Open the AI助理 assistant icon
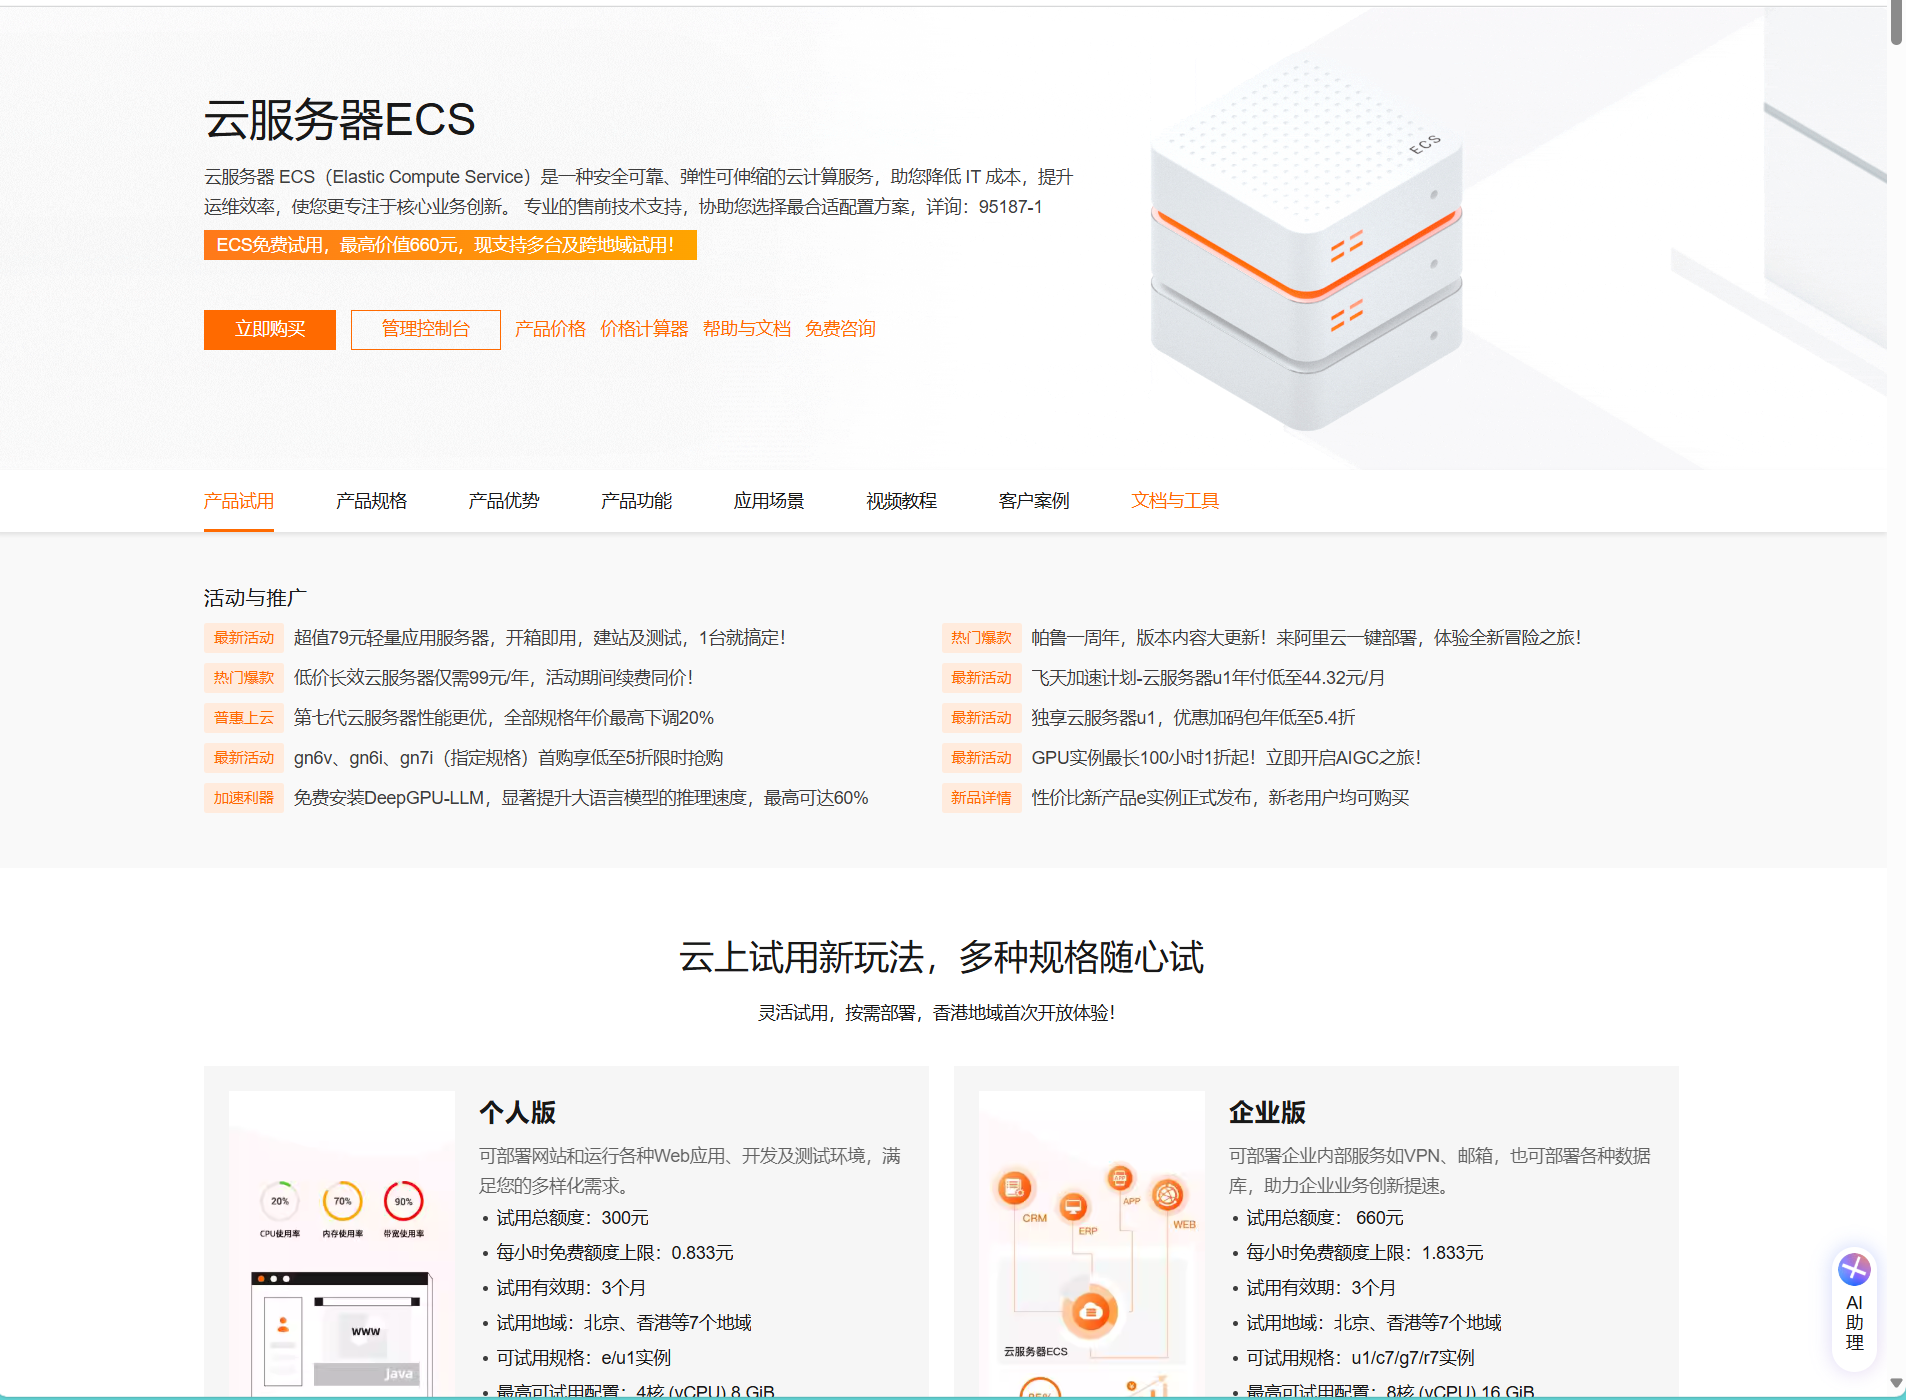Image resolution: width=1906 pixels, height=1400 pixels. pyautogui.click(x=1854, y=1310)
